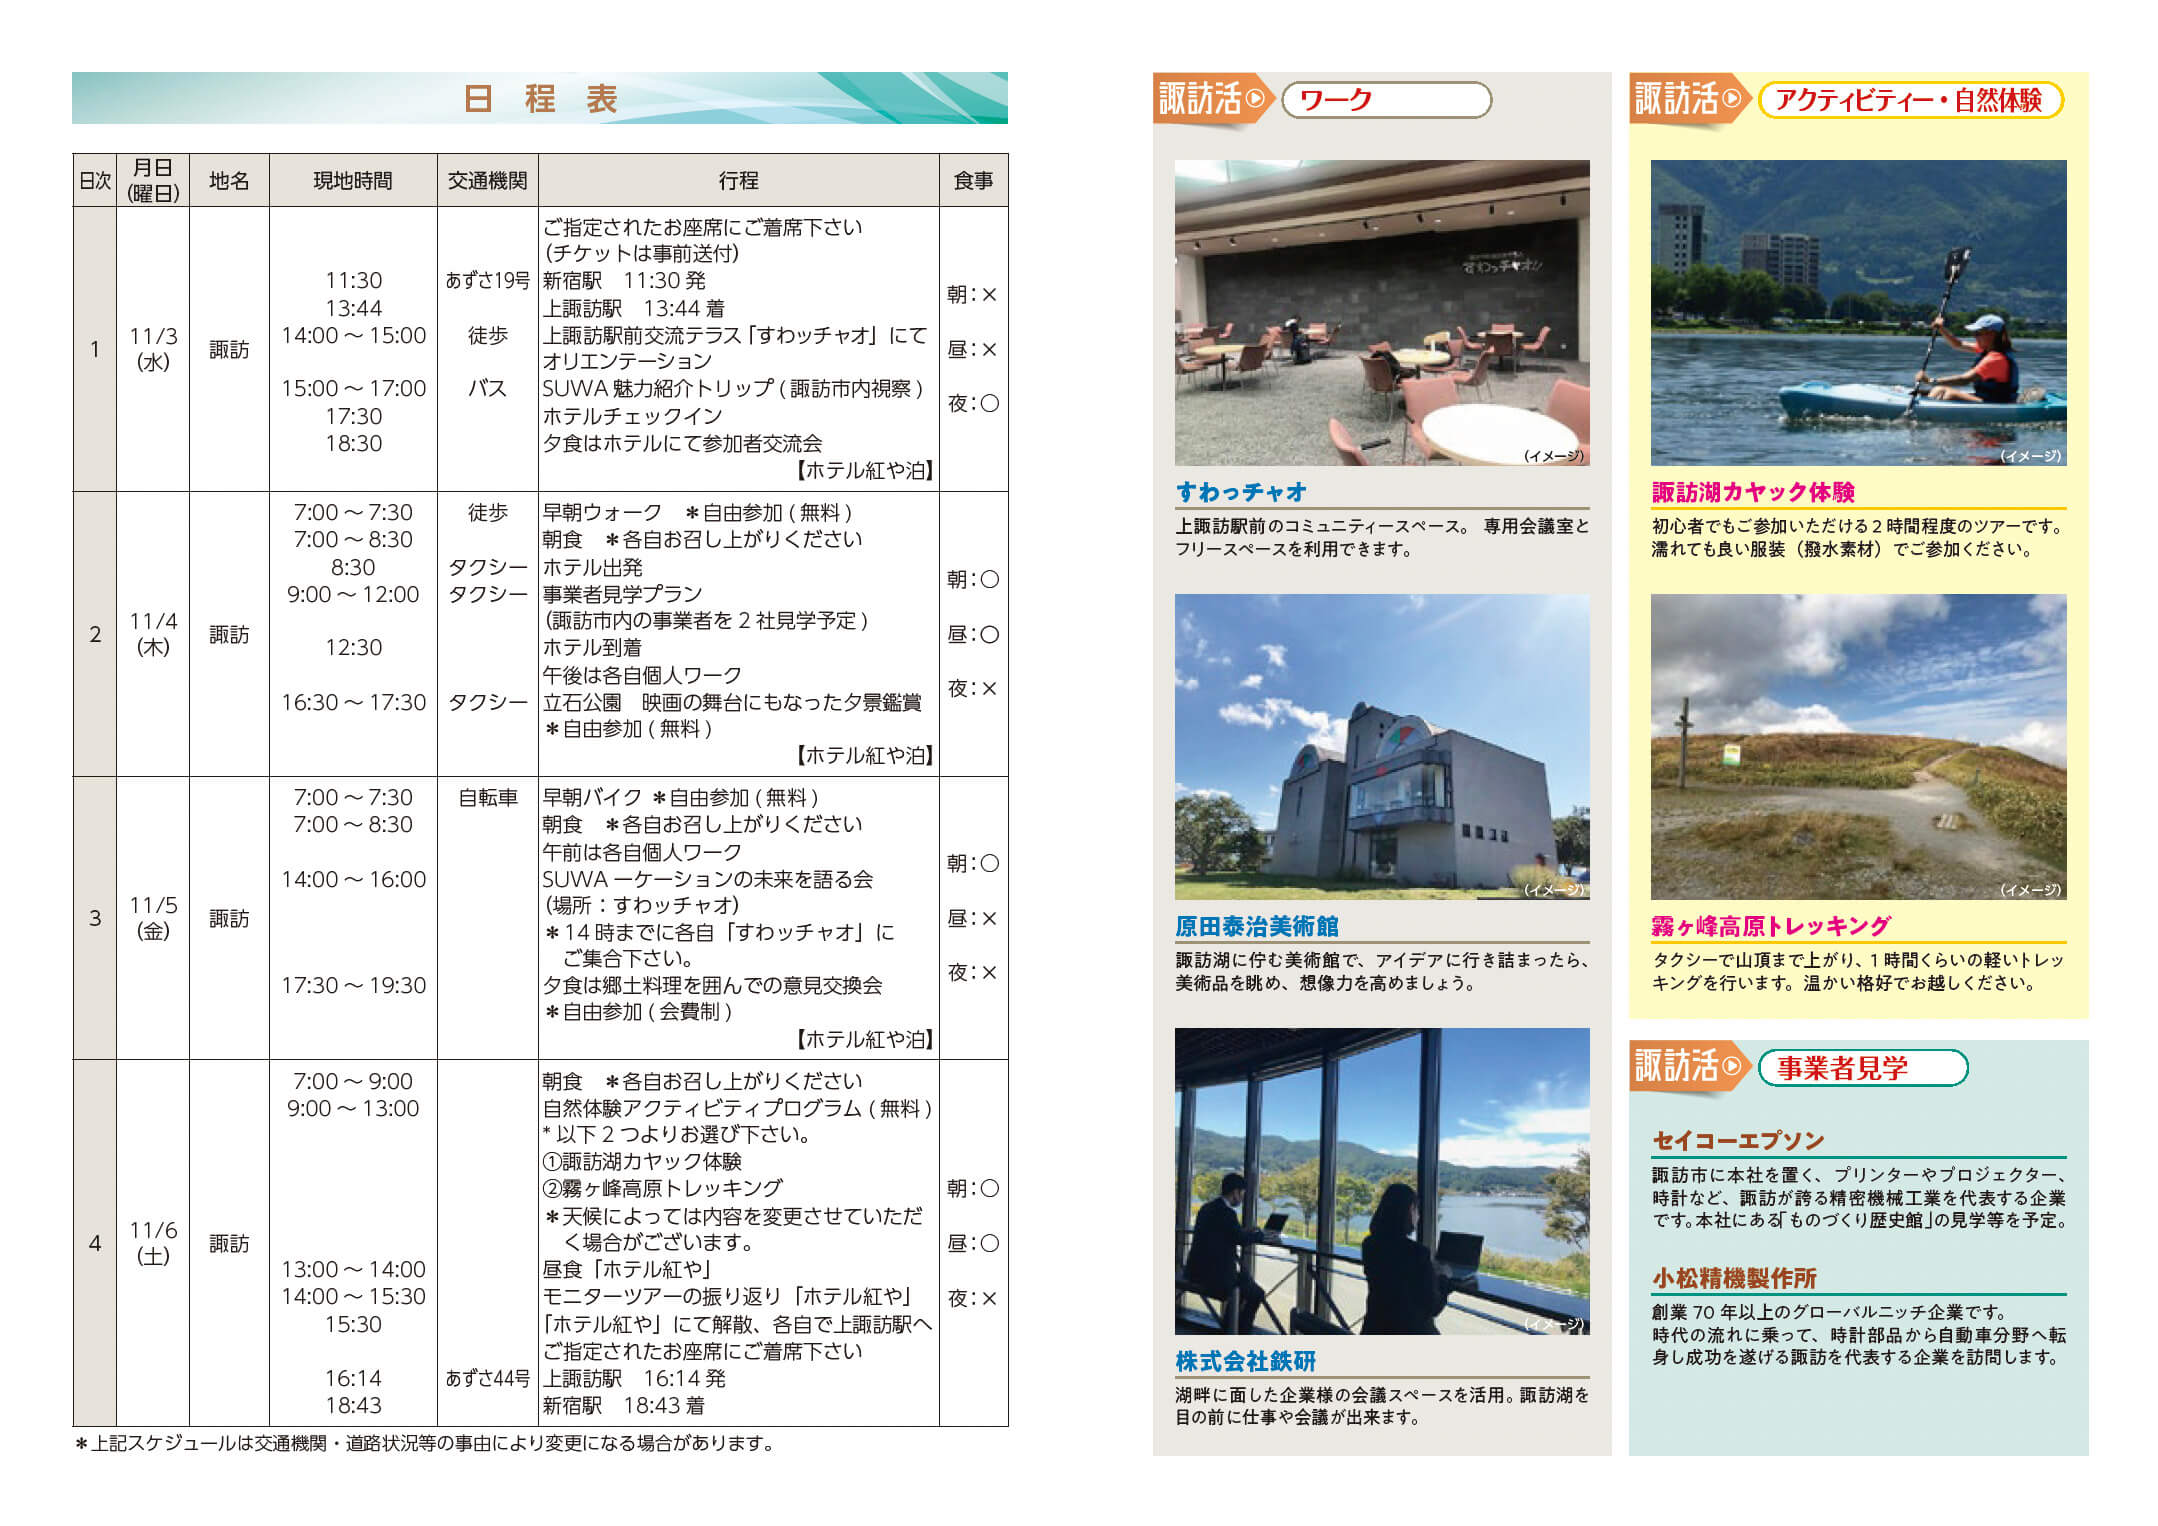
Task: Select the 事業者見学 pill label
Action: pos(1863,1067)
